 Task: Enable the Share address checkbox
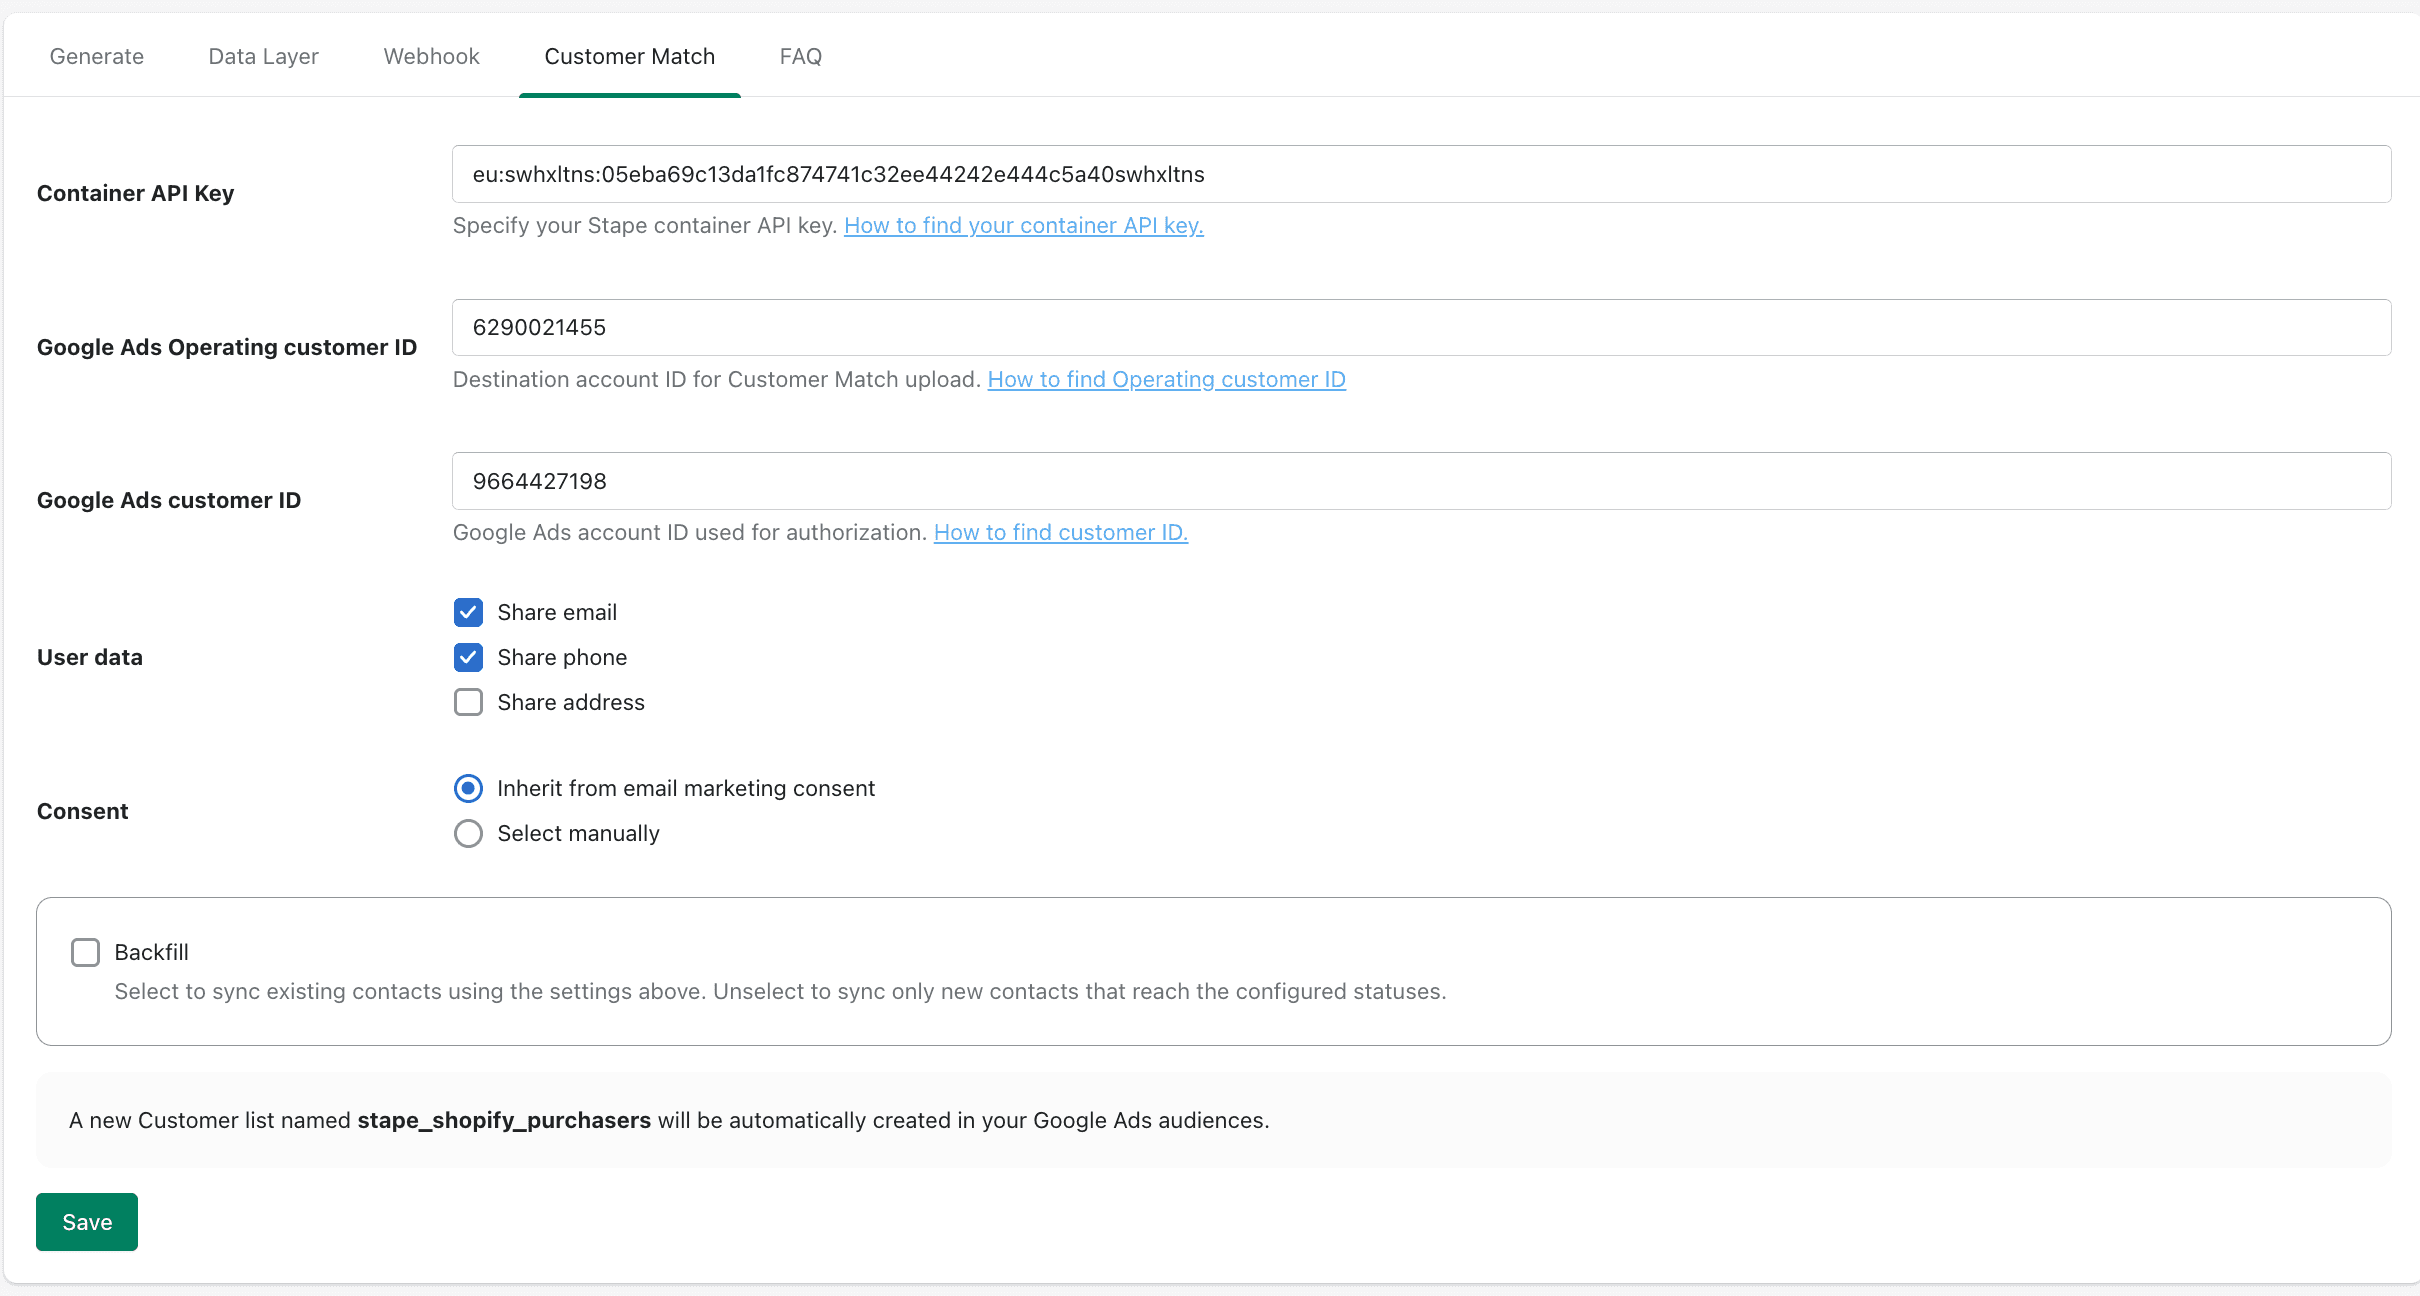click(468, 702)
